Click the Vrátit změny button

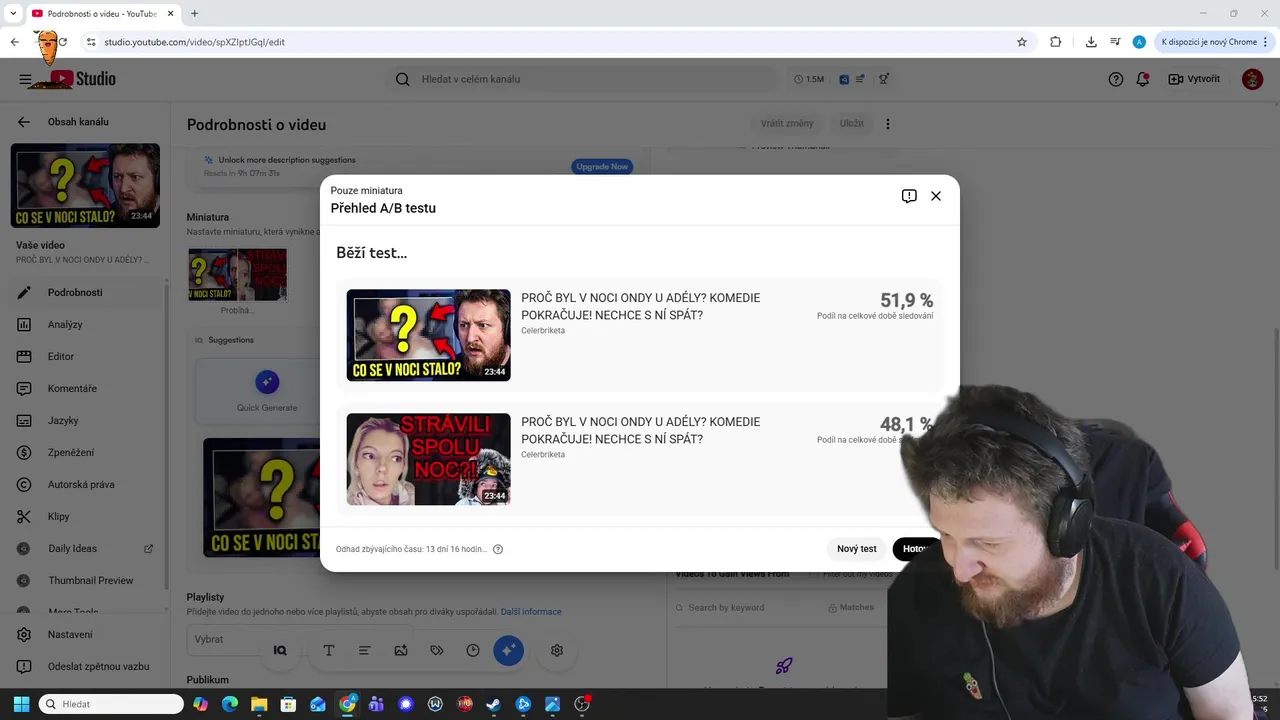pos(787,124)
